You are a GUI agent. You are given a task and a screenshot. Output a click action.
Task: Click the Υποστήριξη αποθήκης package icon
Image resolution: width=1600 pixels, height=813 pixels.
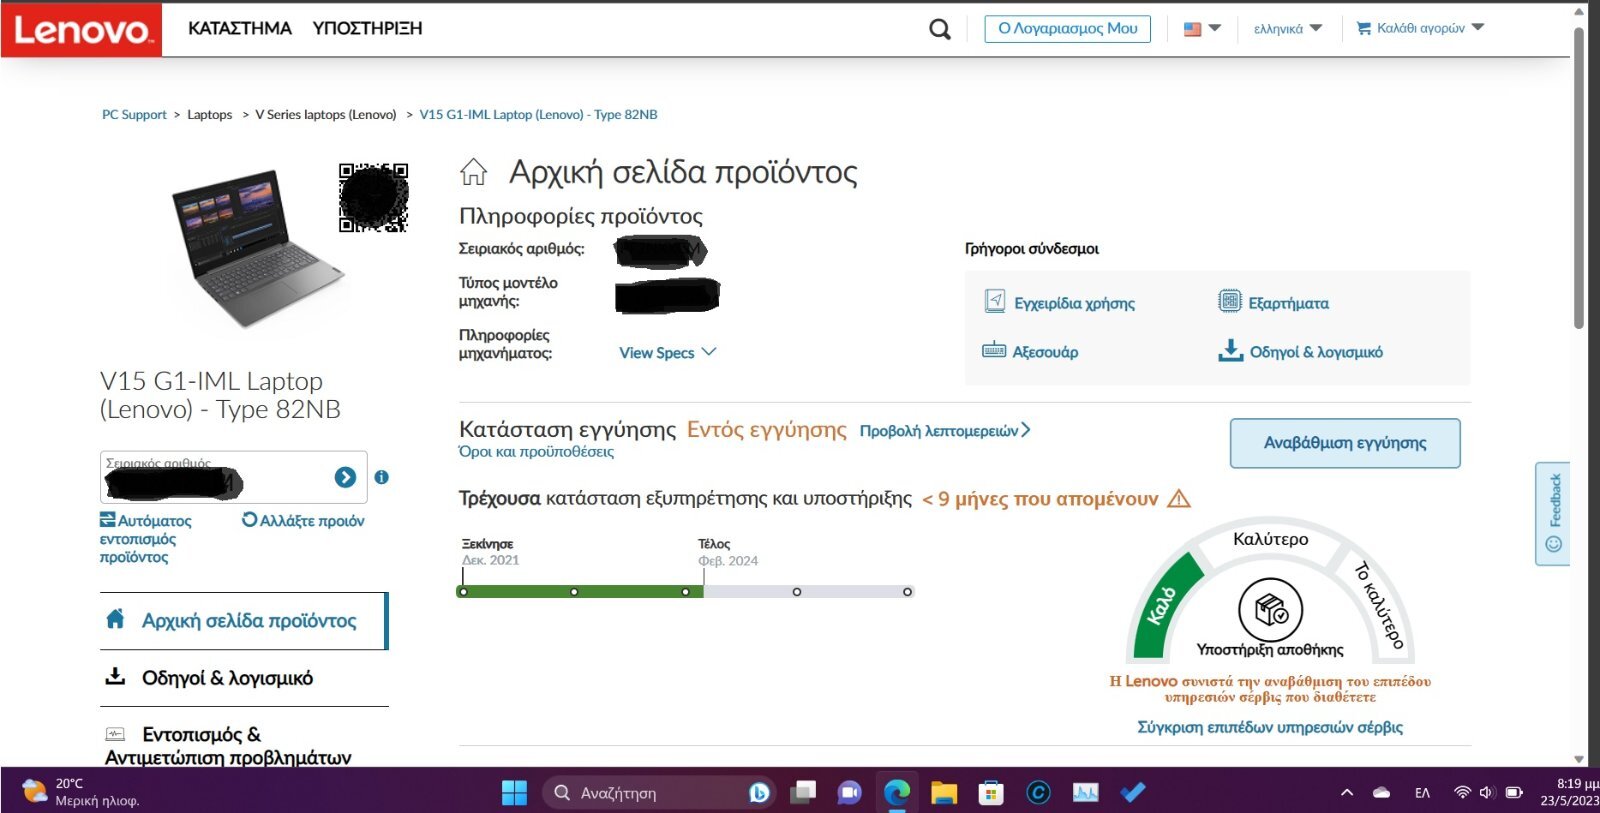(1271, 609)
